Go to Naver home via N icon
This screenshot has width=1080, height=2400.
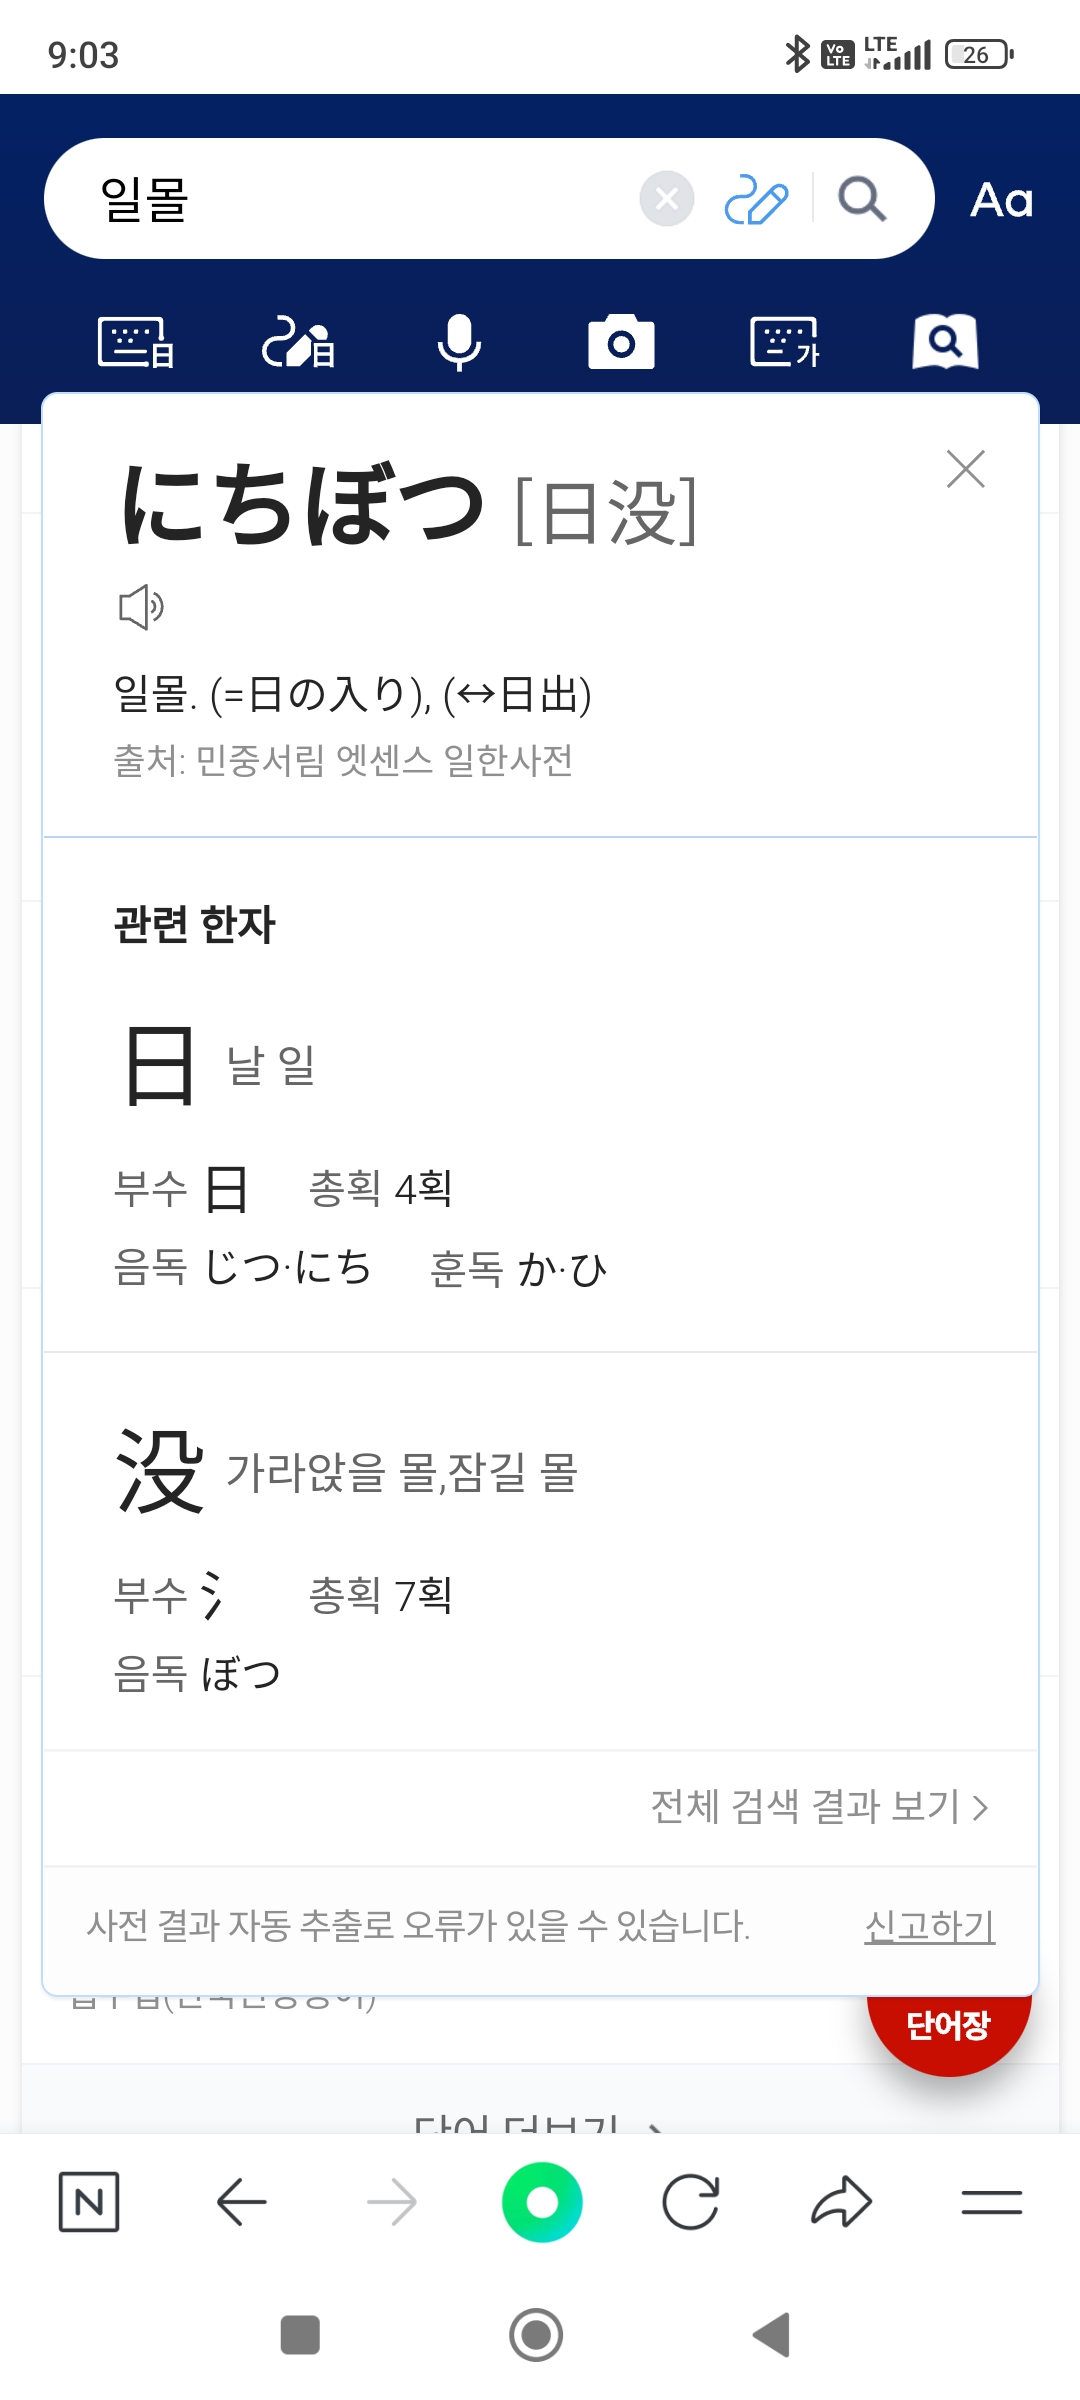(89, 2202)
